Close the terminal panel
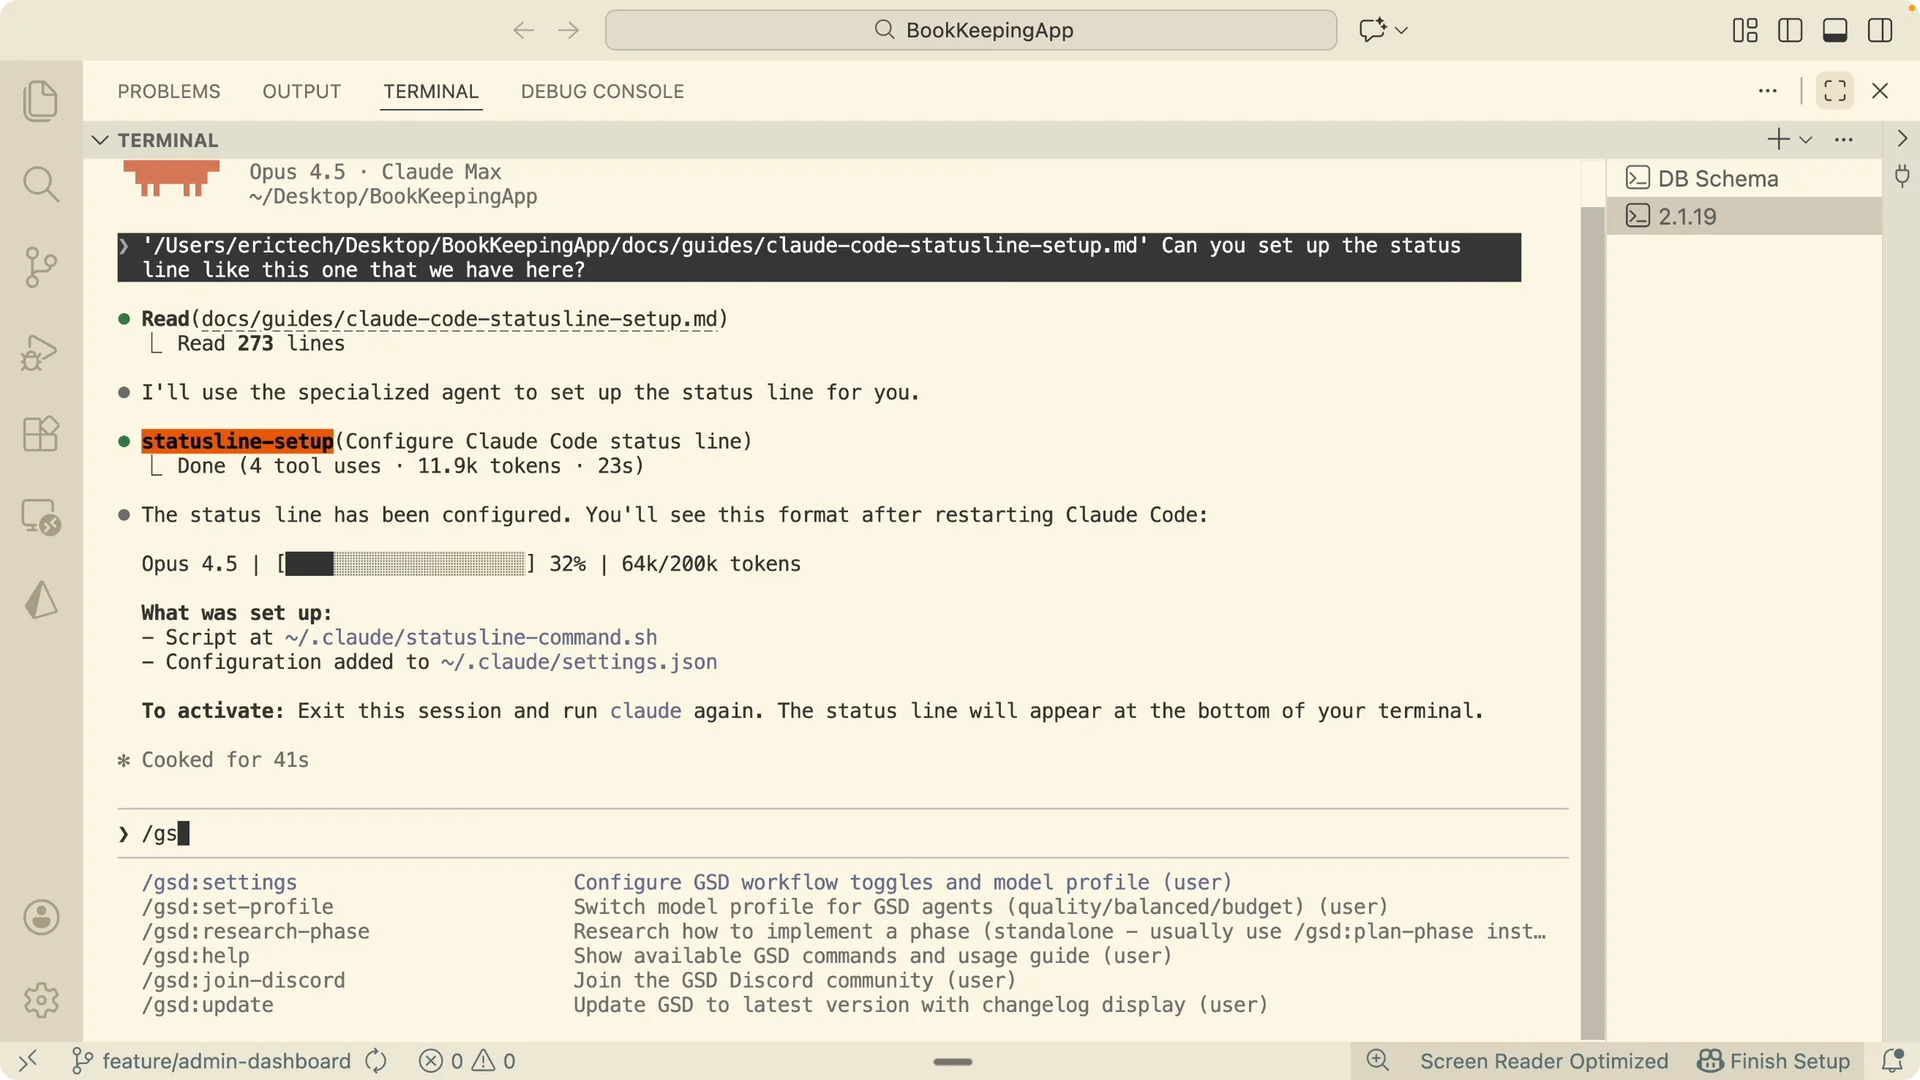 tap(1880, 91)
